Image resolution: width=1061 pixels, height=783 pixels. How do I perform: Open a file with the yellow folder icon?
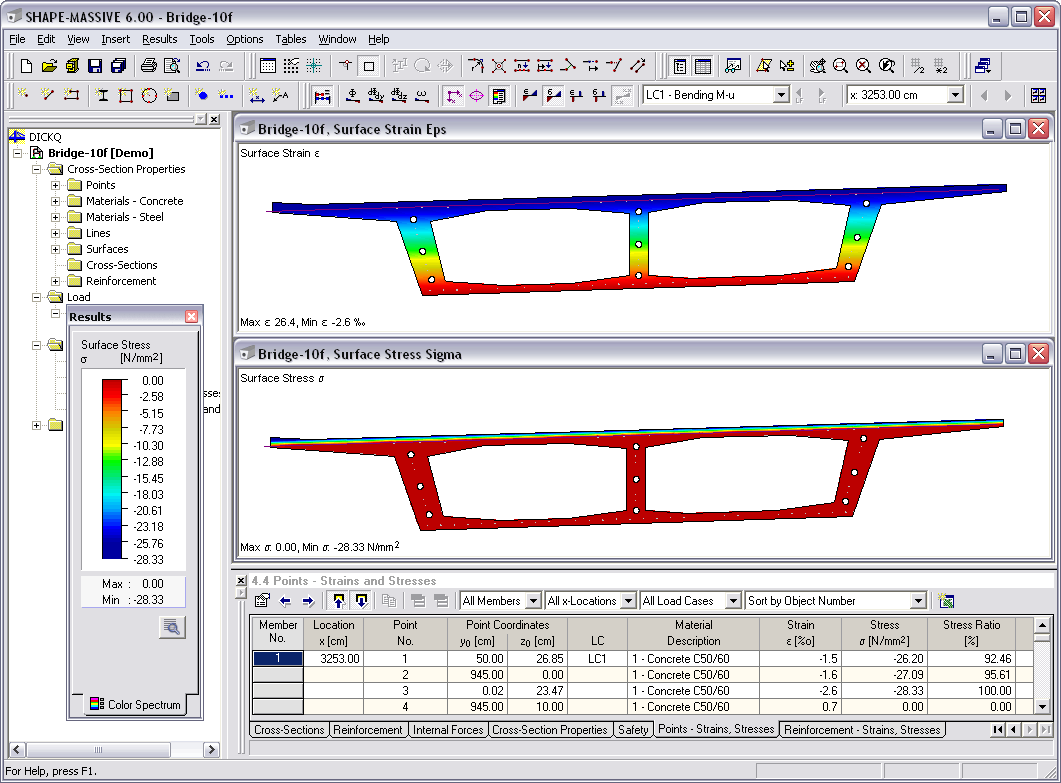click(x=49, y=66)
